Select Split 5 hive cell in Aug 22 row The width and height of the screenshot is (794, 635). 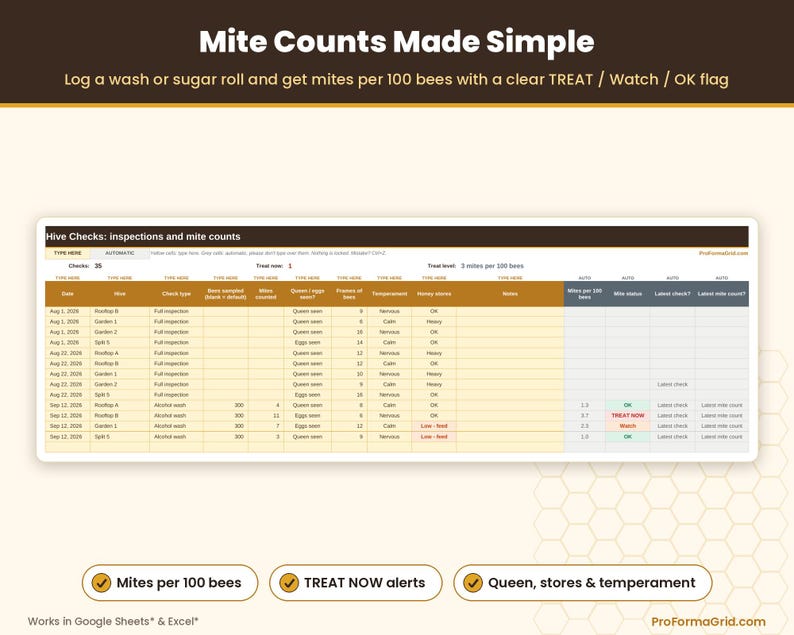click(120, 395)
